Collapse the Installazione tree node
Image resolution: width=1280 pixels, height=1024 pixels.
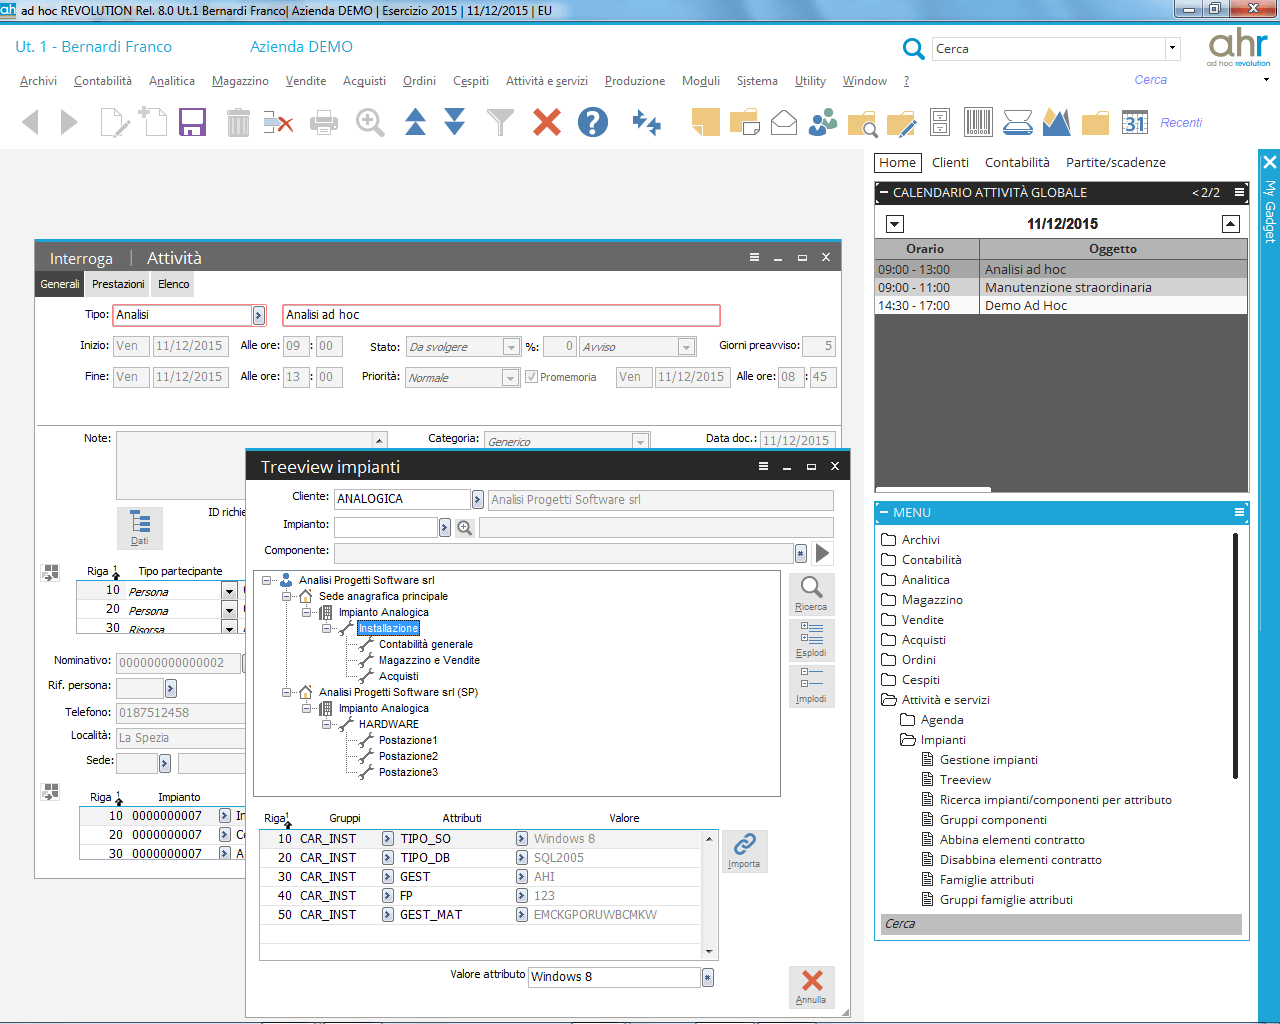coord(327,628)
